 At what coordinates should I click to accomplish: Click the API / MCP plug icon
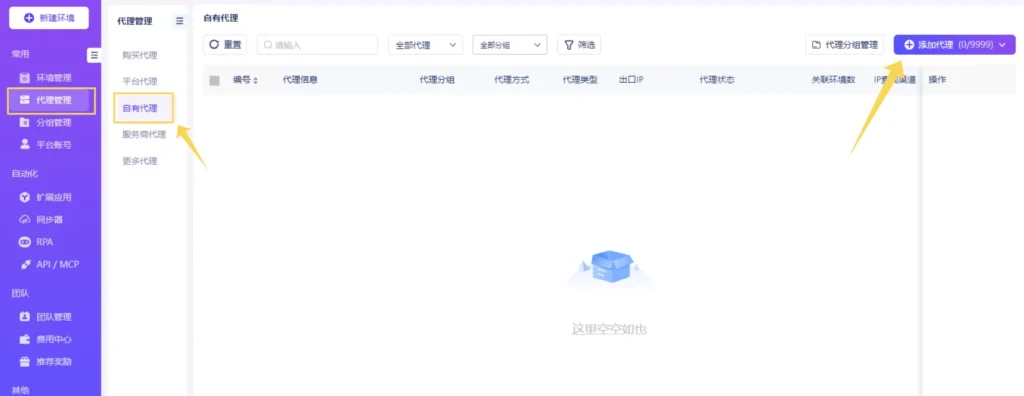click(x=25, y=264)
